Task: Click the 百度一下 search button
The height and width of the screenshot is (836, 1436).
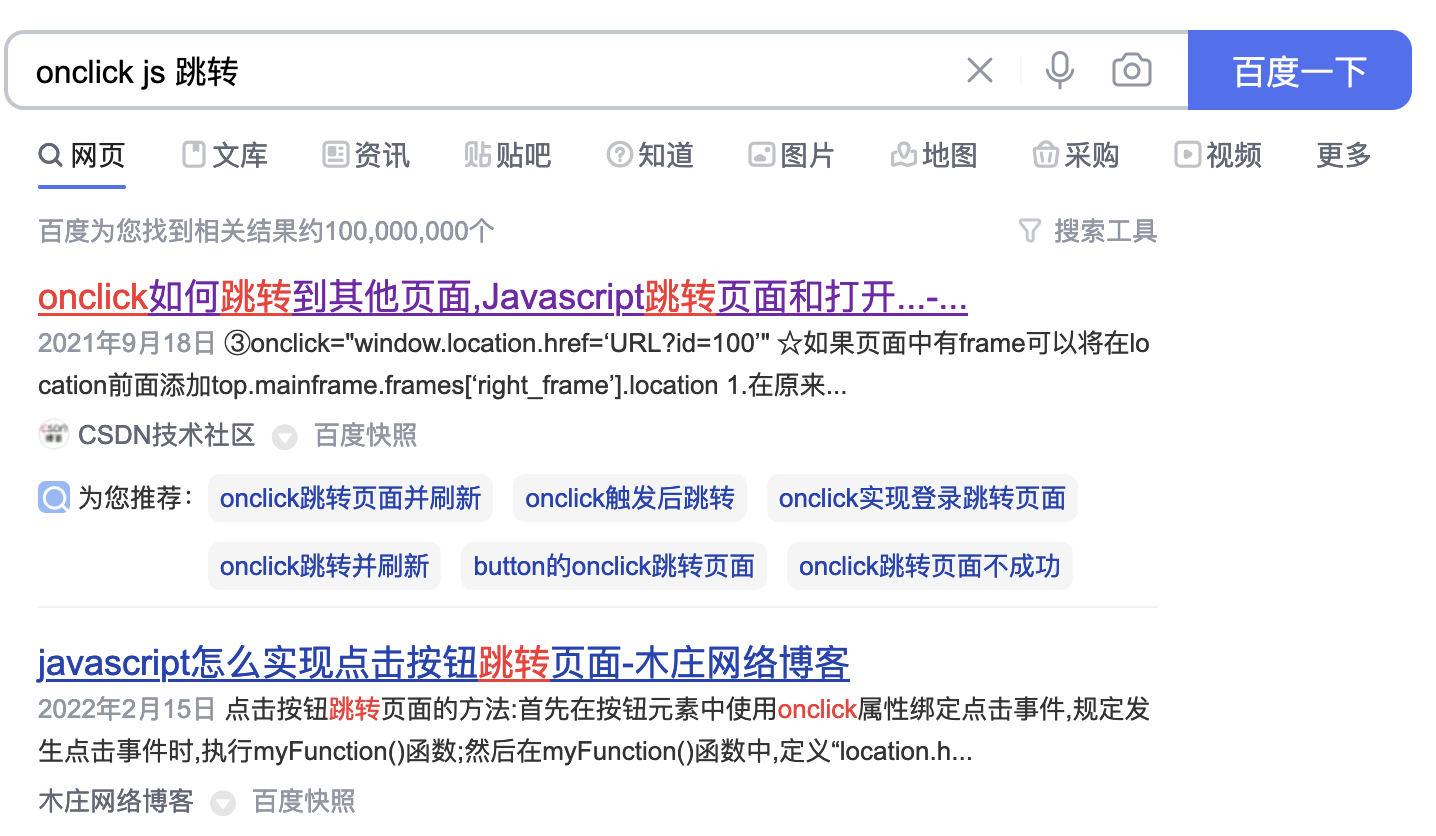Action: tap(1299, 70)
